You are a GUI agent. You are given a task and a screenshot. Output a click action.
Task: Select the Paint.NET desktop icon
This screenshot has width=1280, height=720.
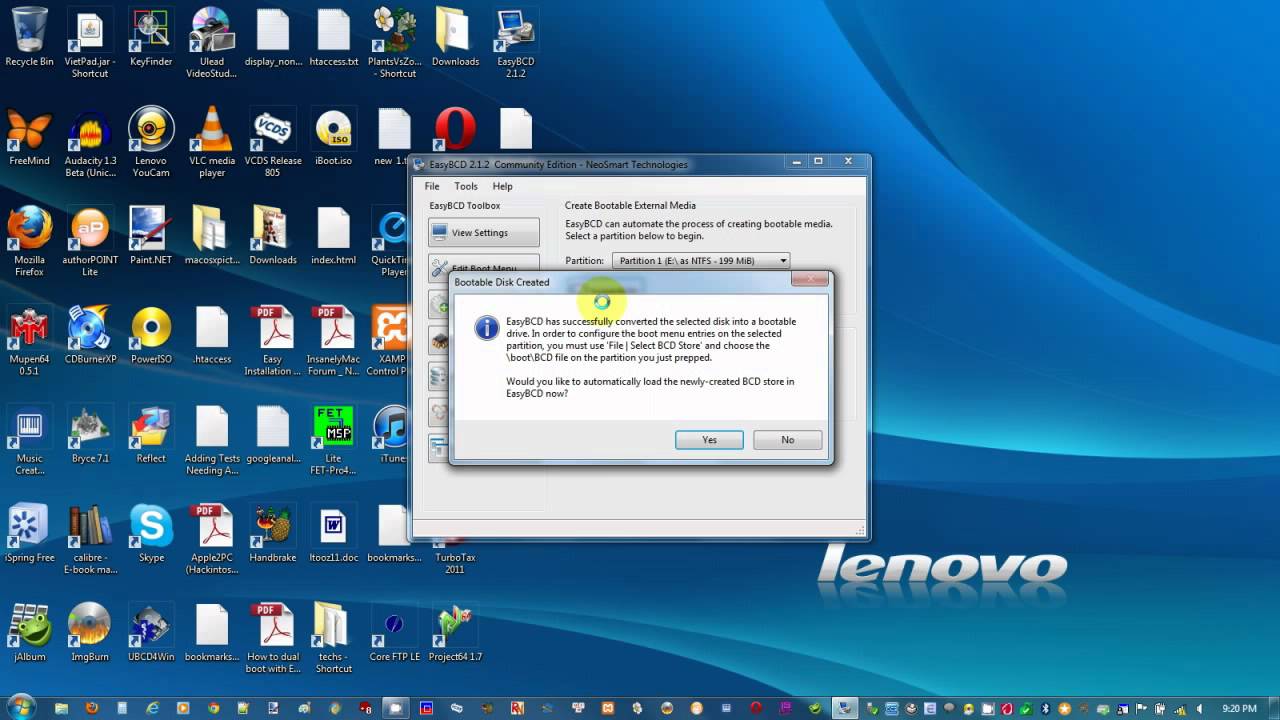pyautogui.click(x=151, y=236)
